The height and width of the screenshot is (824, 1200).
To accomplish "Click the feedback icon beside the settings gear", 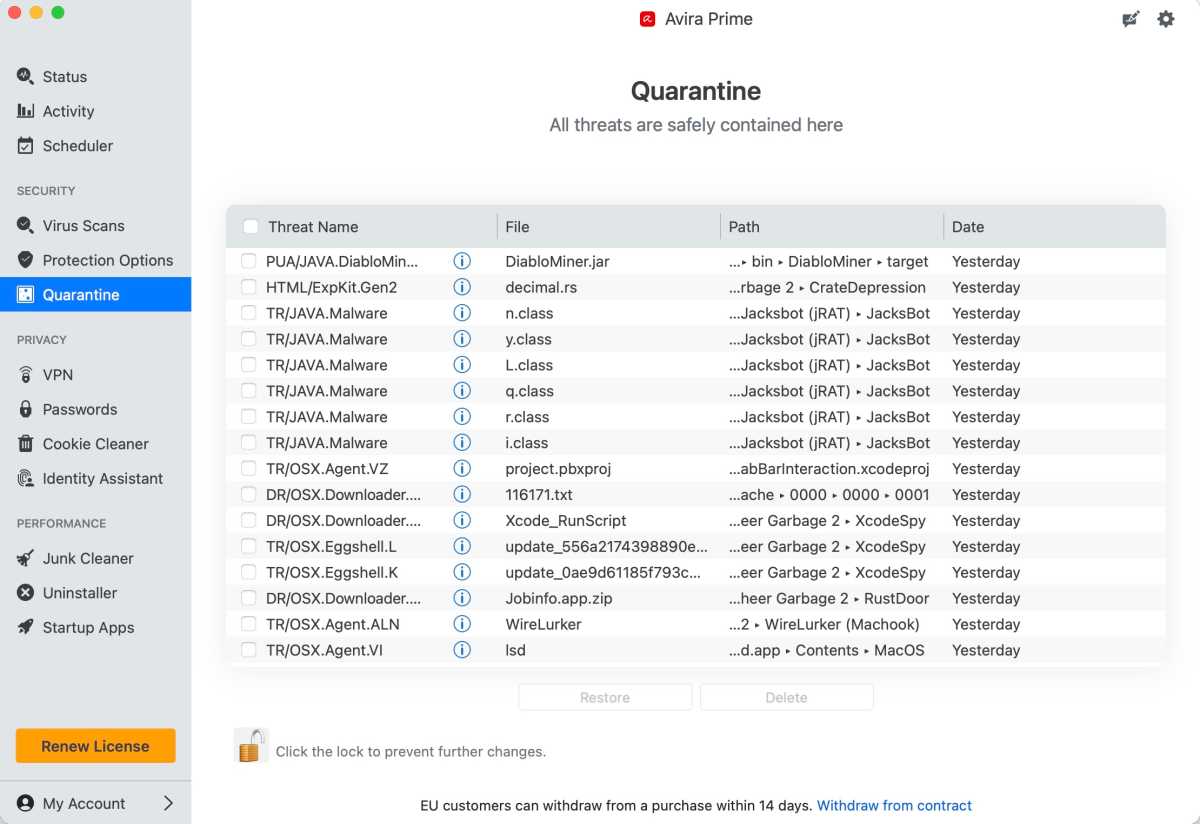I will pos(1131,19).
